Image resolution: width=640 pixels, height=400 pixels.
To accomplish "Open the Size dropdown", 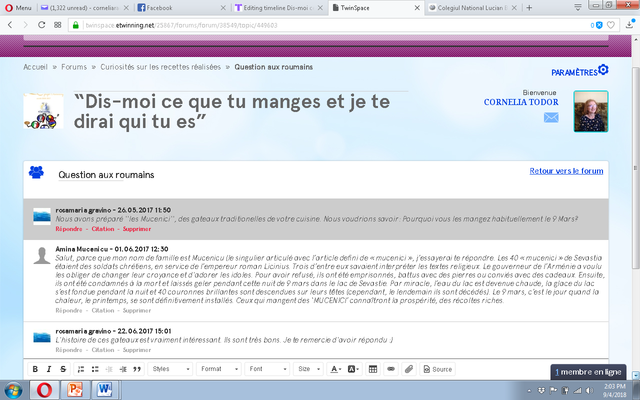I will [x=309, y=369].
